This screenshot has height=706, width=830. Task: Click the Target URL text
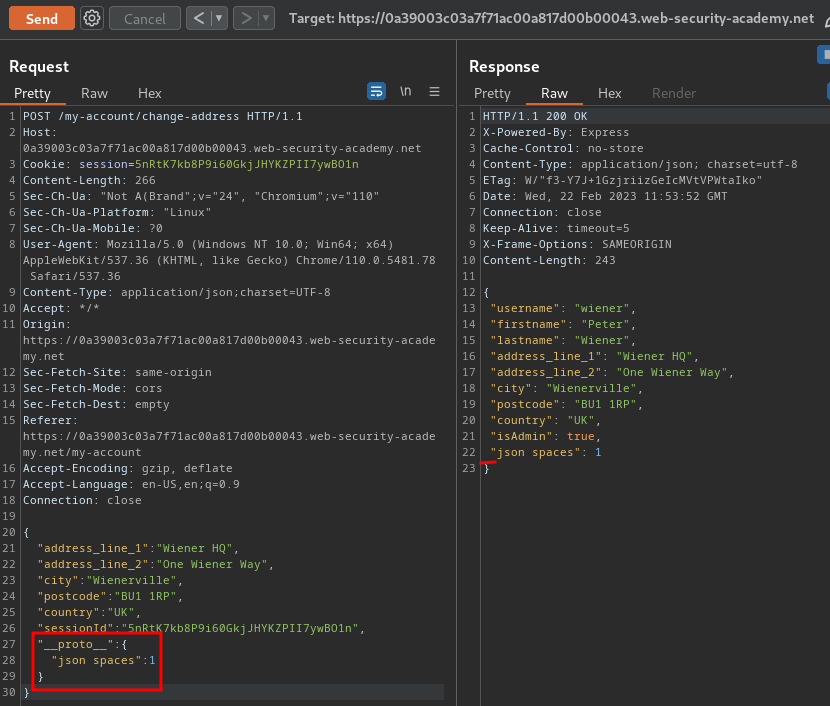pyautogui.click(x=551, y=19)
